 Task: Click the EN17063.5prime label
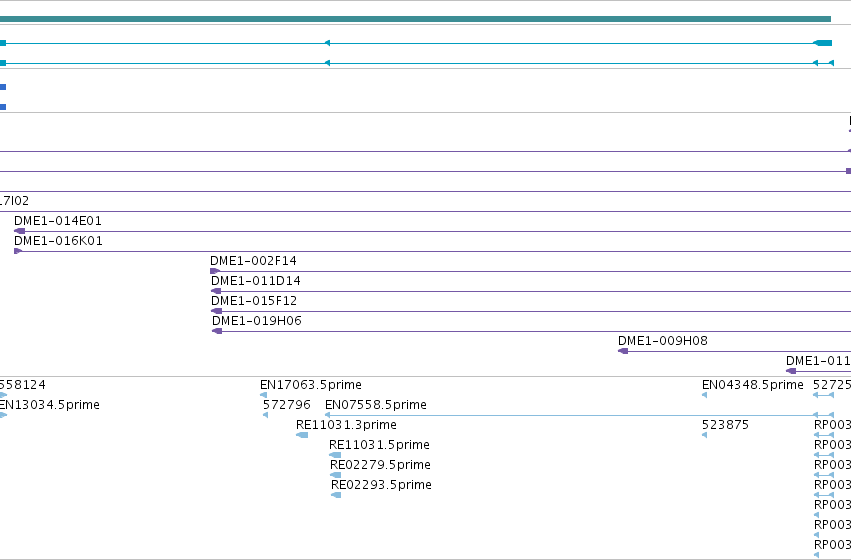311,385
